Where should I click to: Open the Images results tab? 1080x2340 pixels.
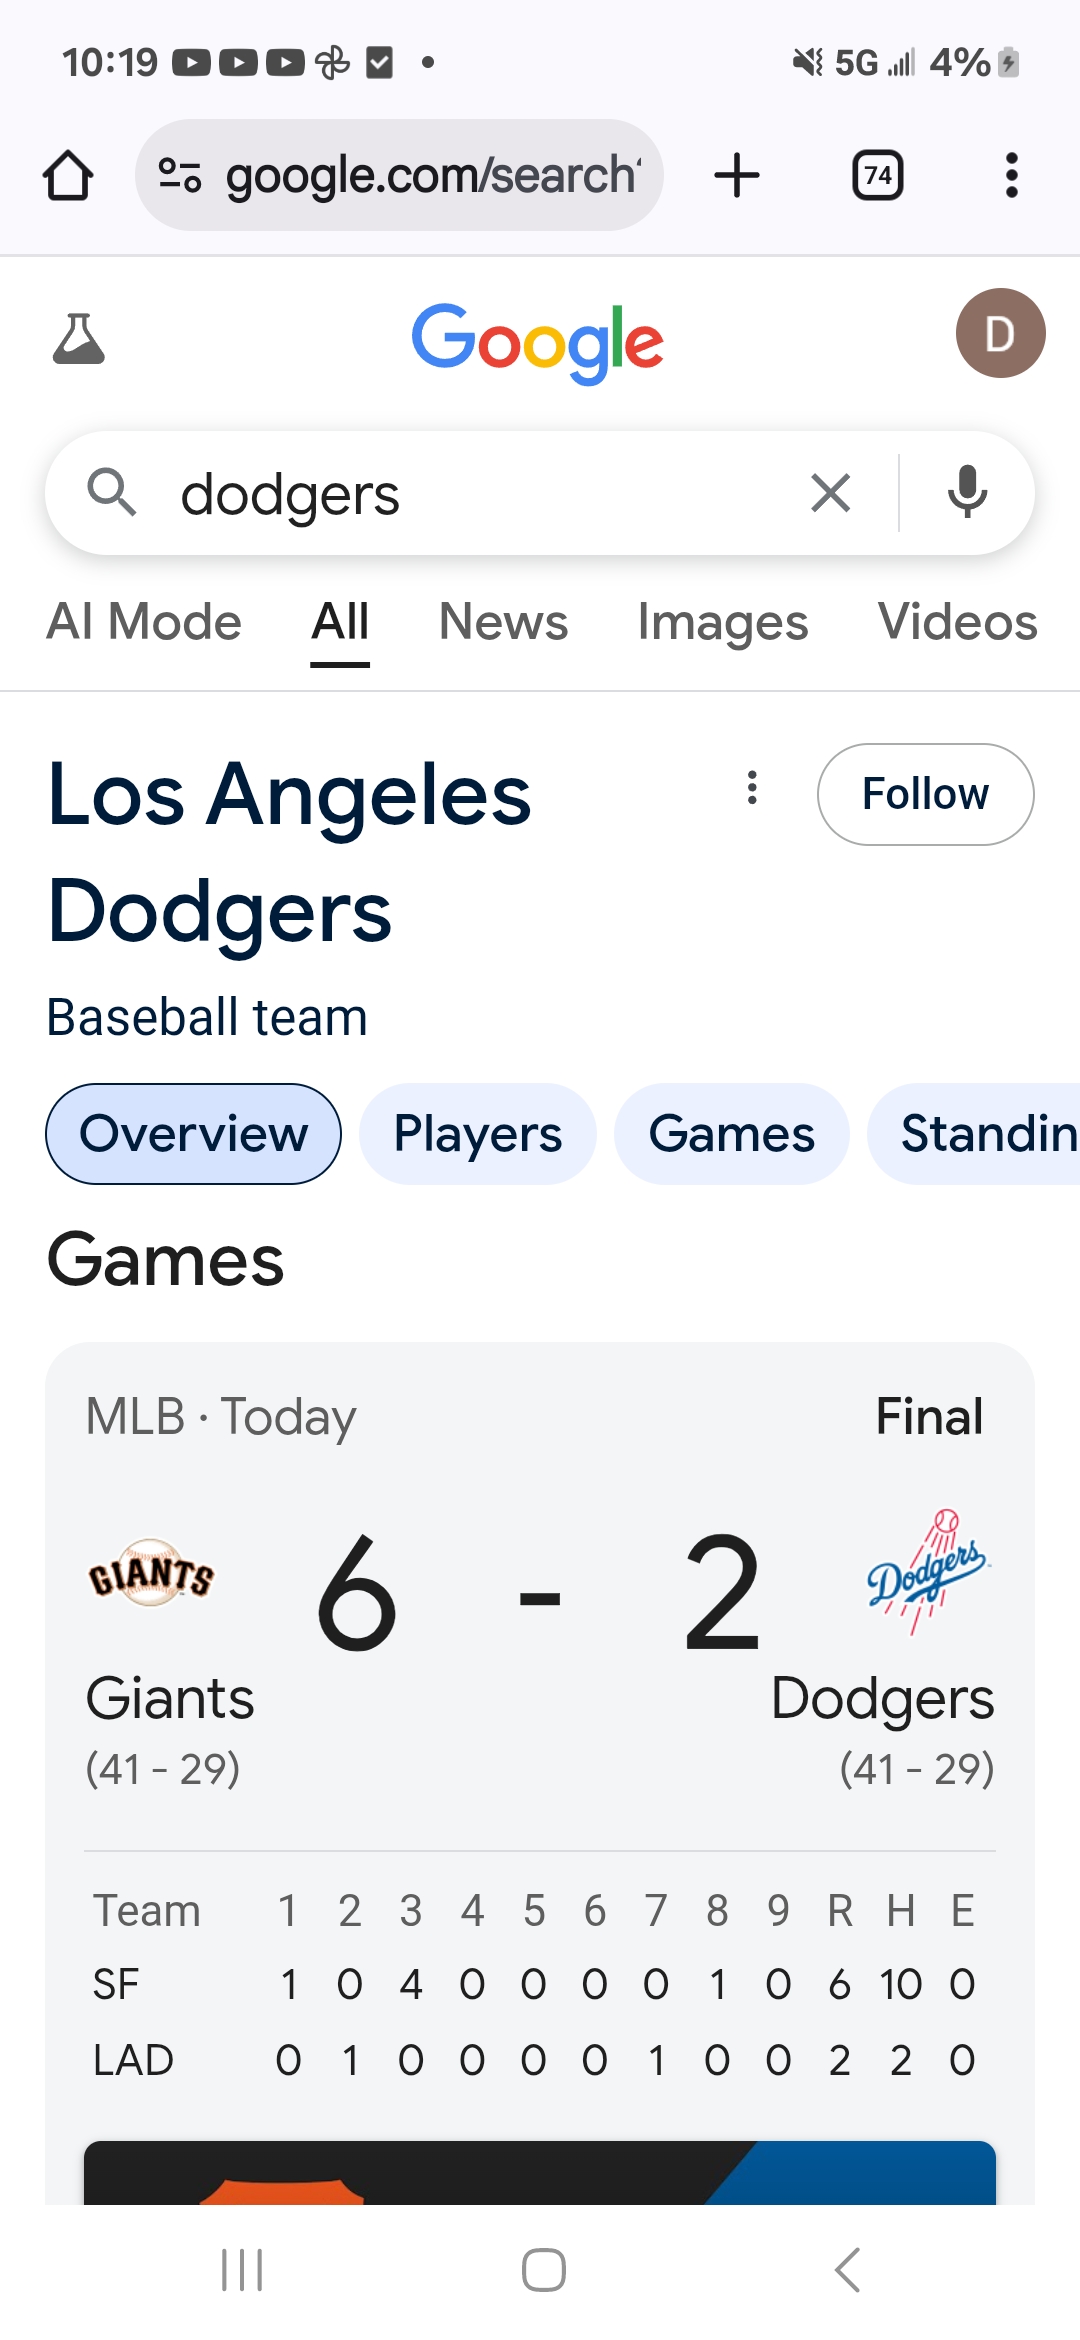722,622
